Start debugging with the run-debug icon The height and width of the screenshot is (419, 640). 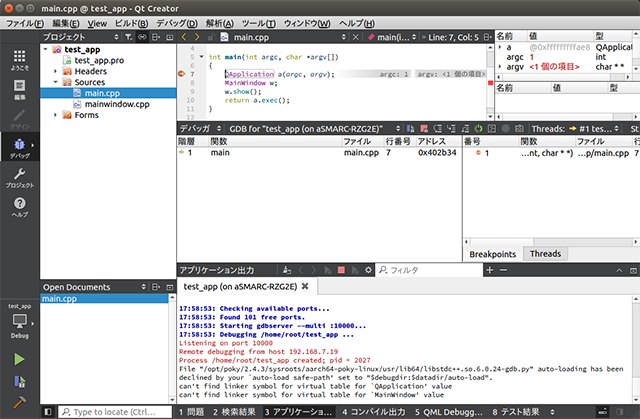click(19, 381)
